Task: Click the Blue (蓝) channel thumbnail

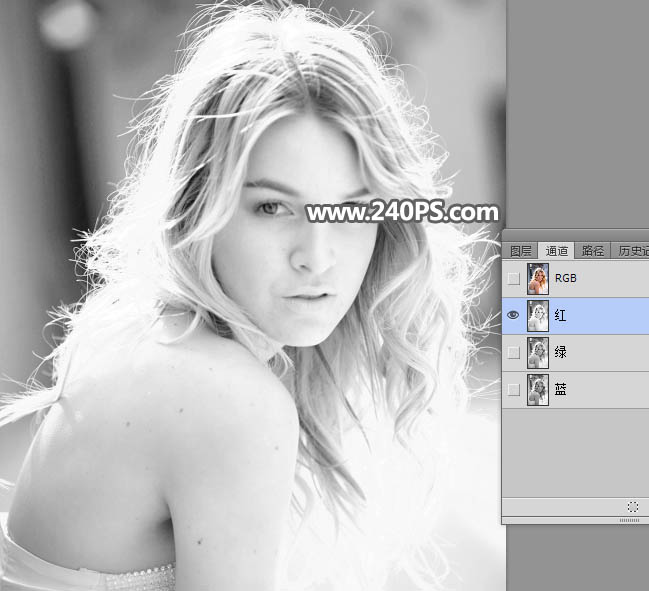Action: tap(538, 389)
